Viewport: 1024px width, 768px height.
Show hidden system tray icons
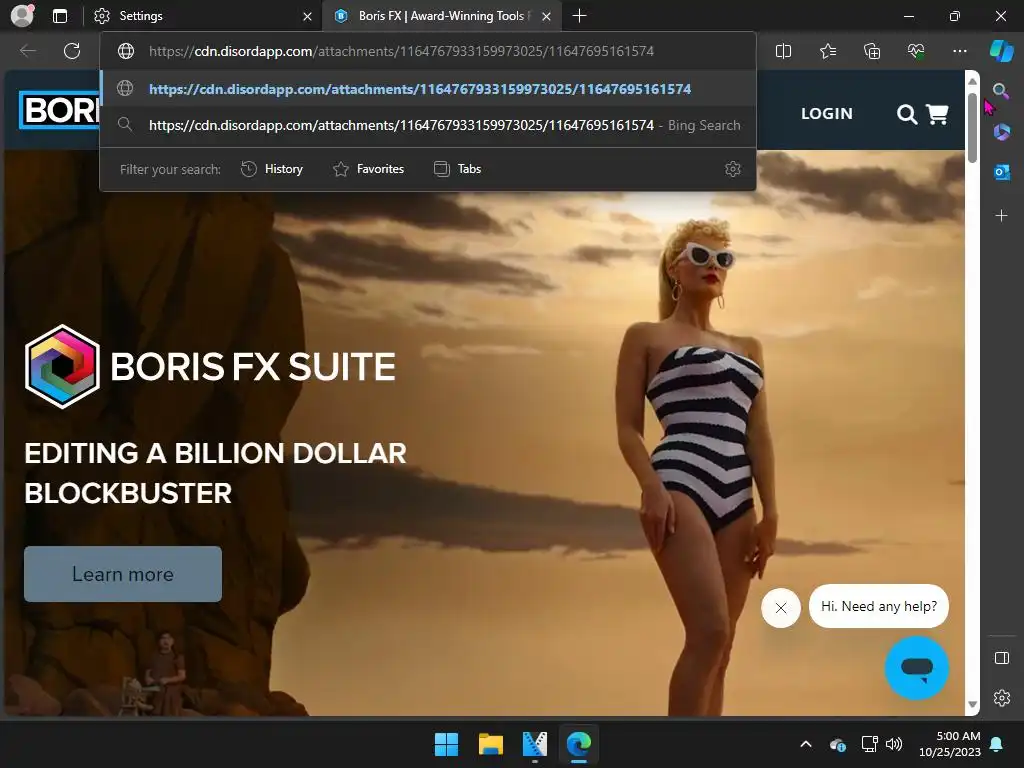806,744
